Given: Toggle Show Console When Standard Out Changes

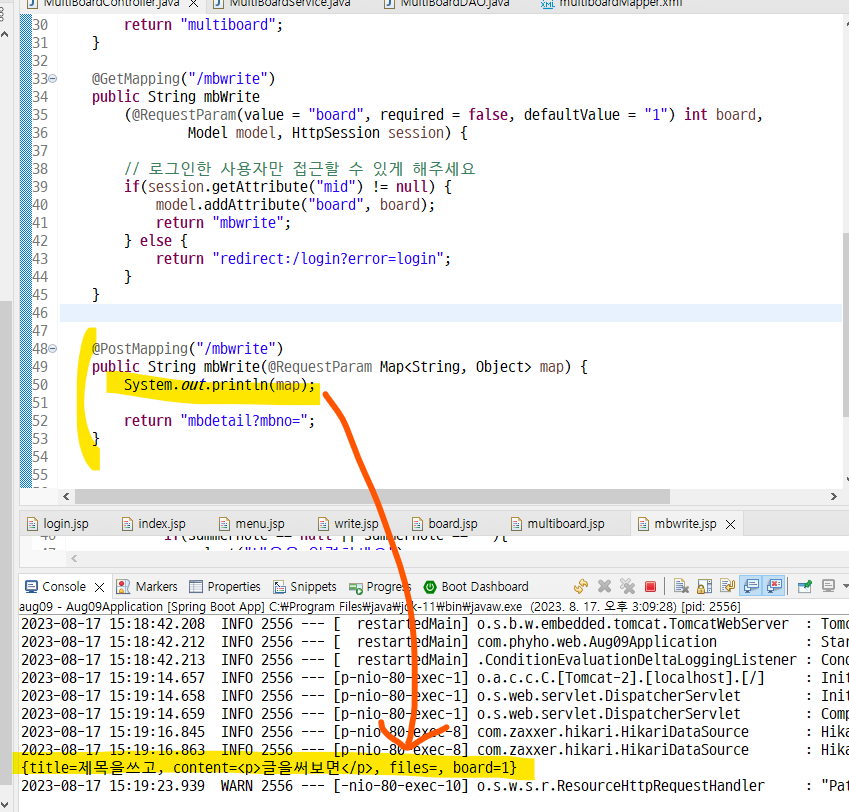Looking at the screenshot, I should click(751, 586).
